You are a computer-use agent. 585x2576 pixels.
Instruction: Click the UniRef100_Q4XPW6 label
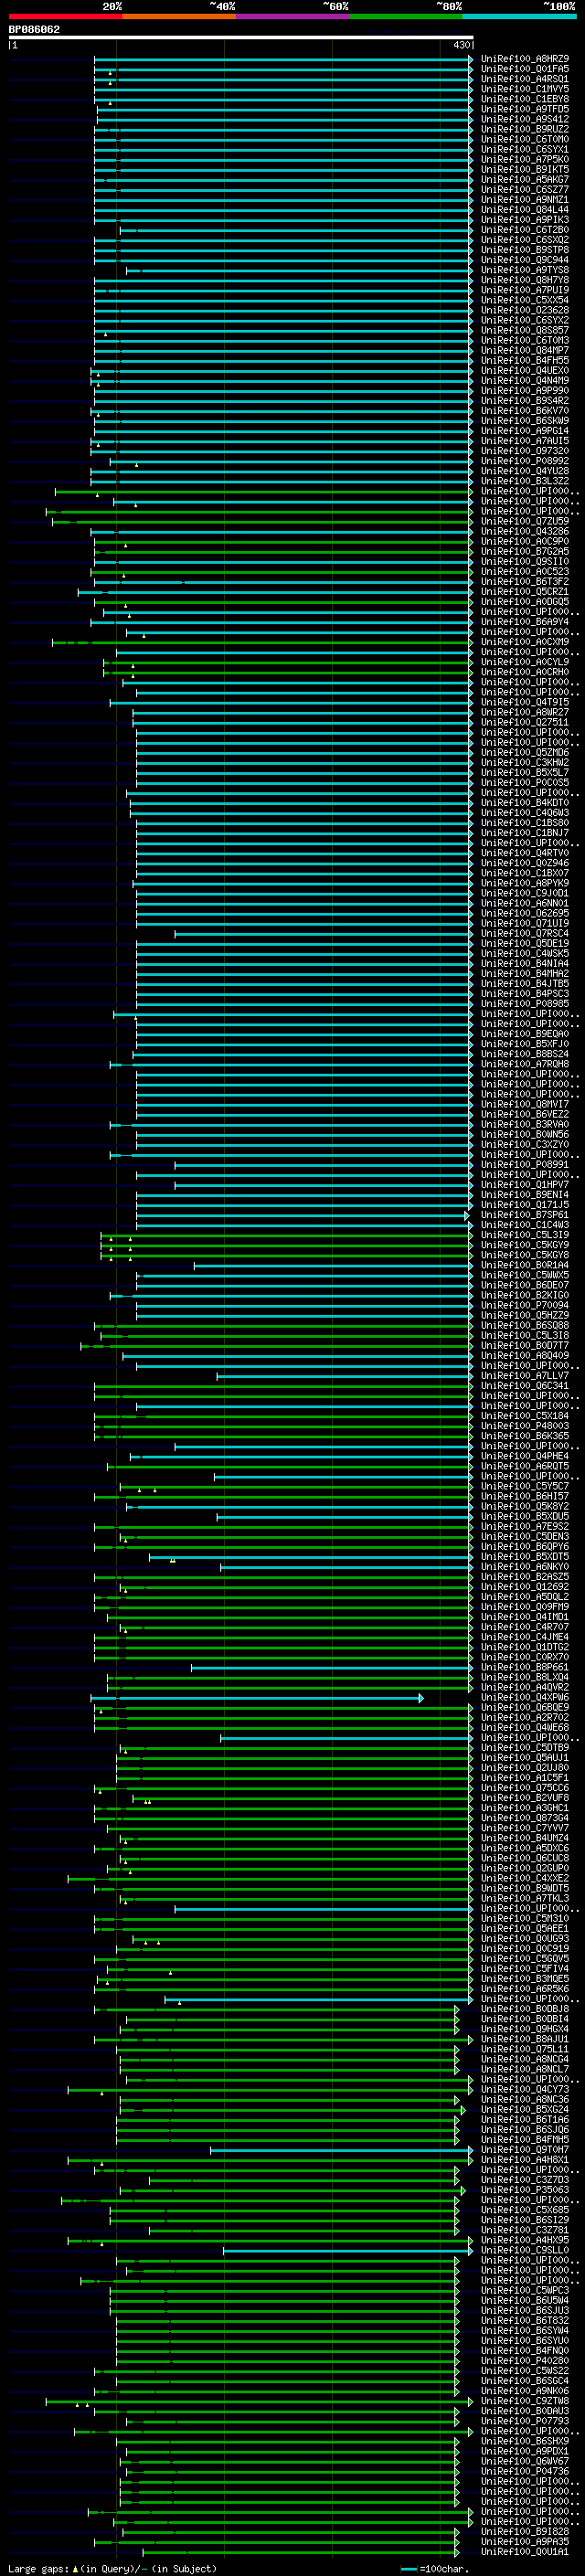pyautogui.click(x=525, y=1698)
